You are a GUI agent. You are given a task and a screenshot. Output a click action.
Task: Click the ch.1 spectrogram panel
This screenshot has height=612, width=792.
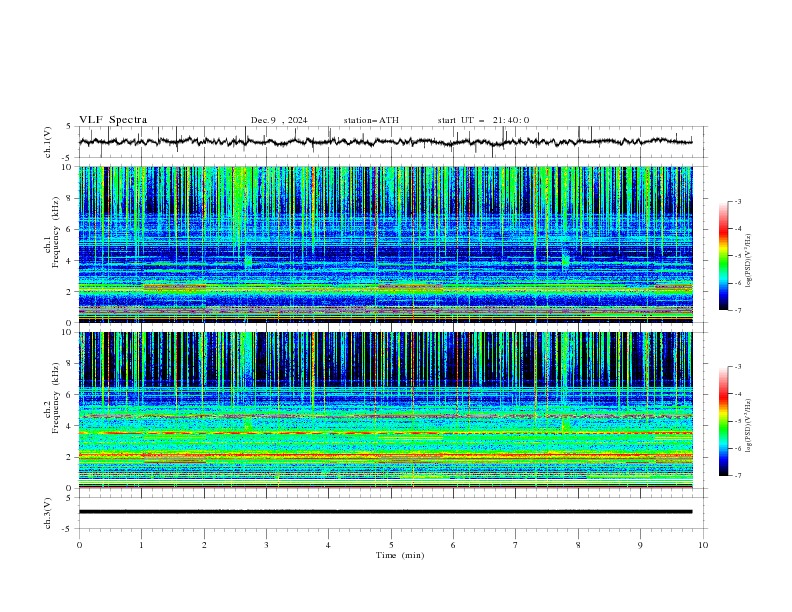(x=385, y=244)
